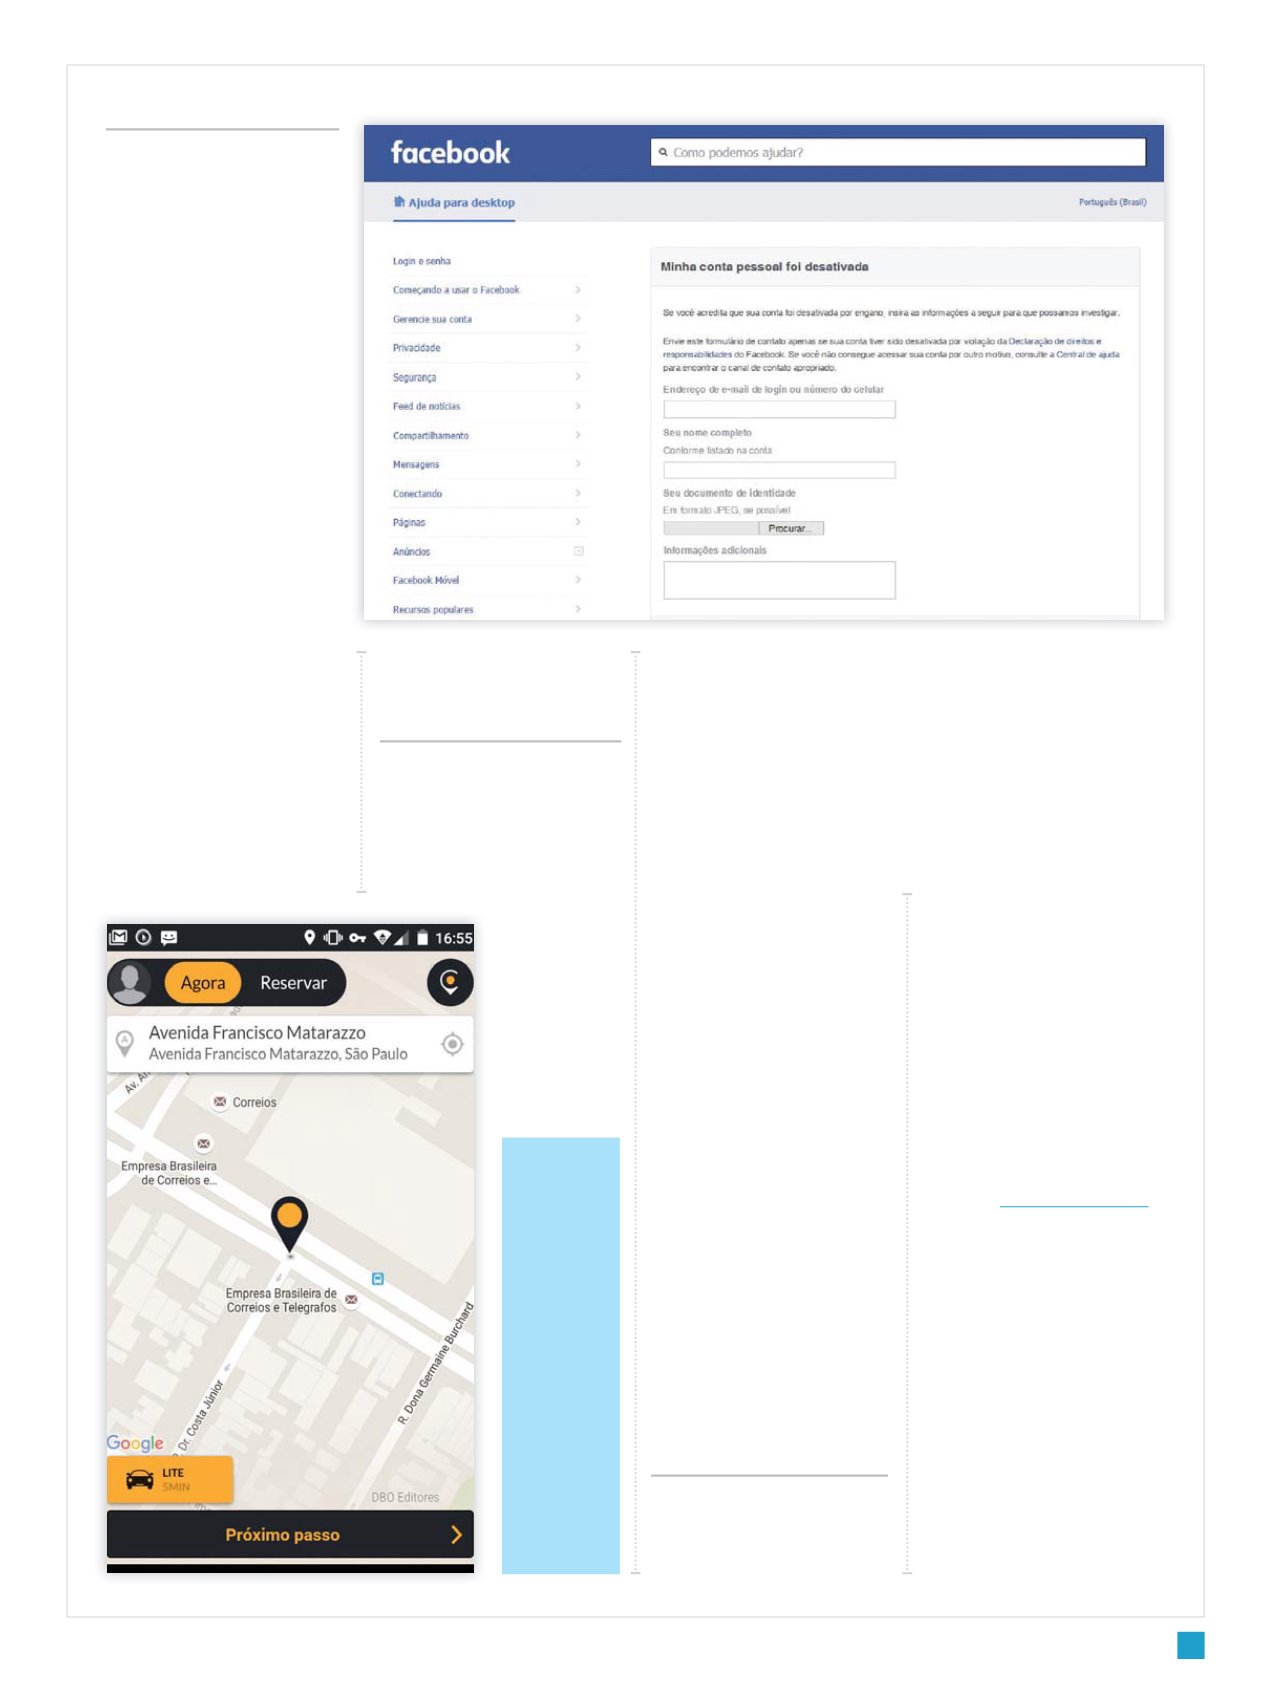Tap the vibrate mode icon in the status bar
1270x1703 pixels.
pos(333,937)
